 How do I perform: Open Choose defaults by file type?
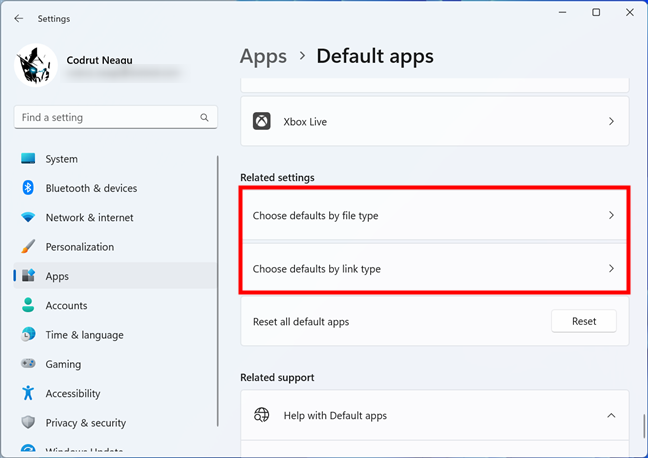pos(434,215)
